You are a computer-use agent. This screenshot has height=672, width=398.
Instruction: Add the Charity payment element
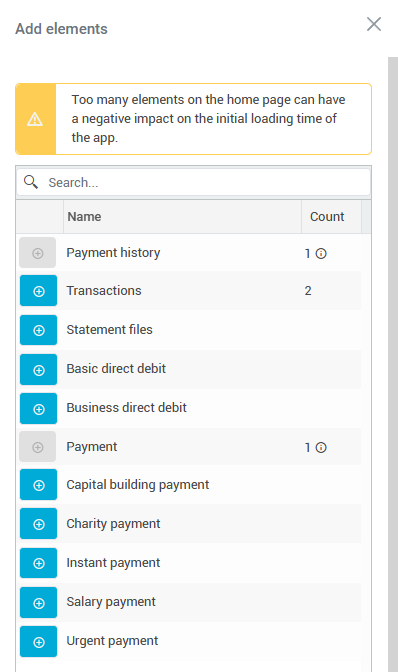pyautogui.click(x=38, y=523)
